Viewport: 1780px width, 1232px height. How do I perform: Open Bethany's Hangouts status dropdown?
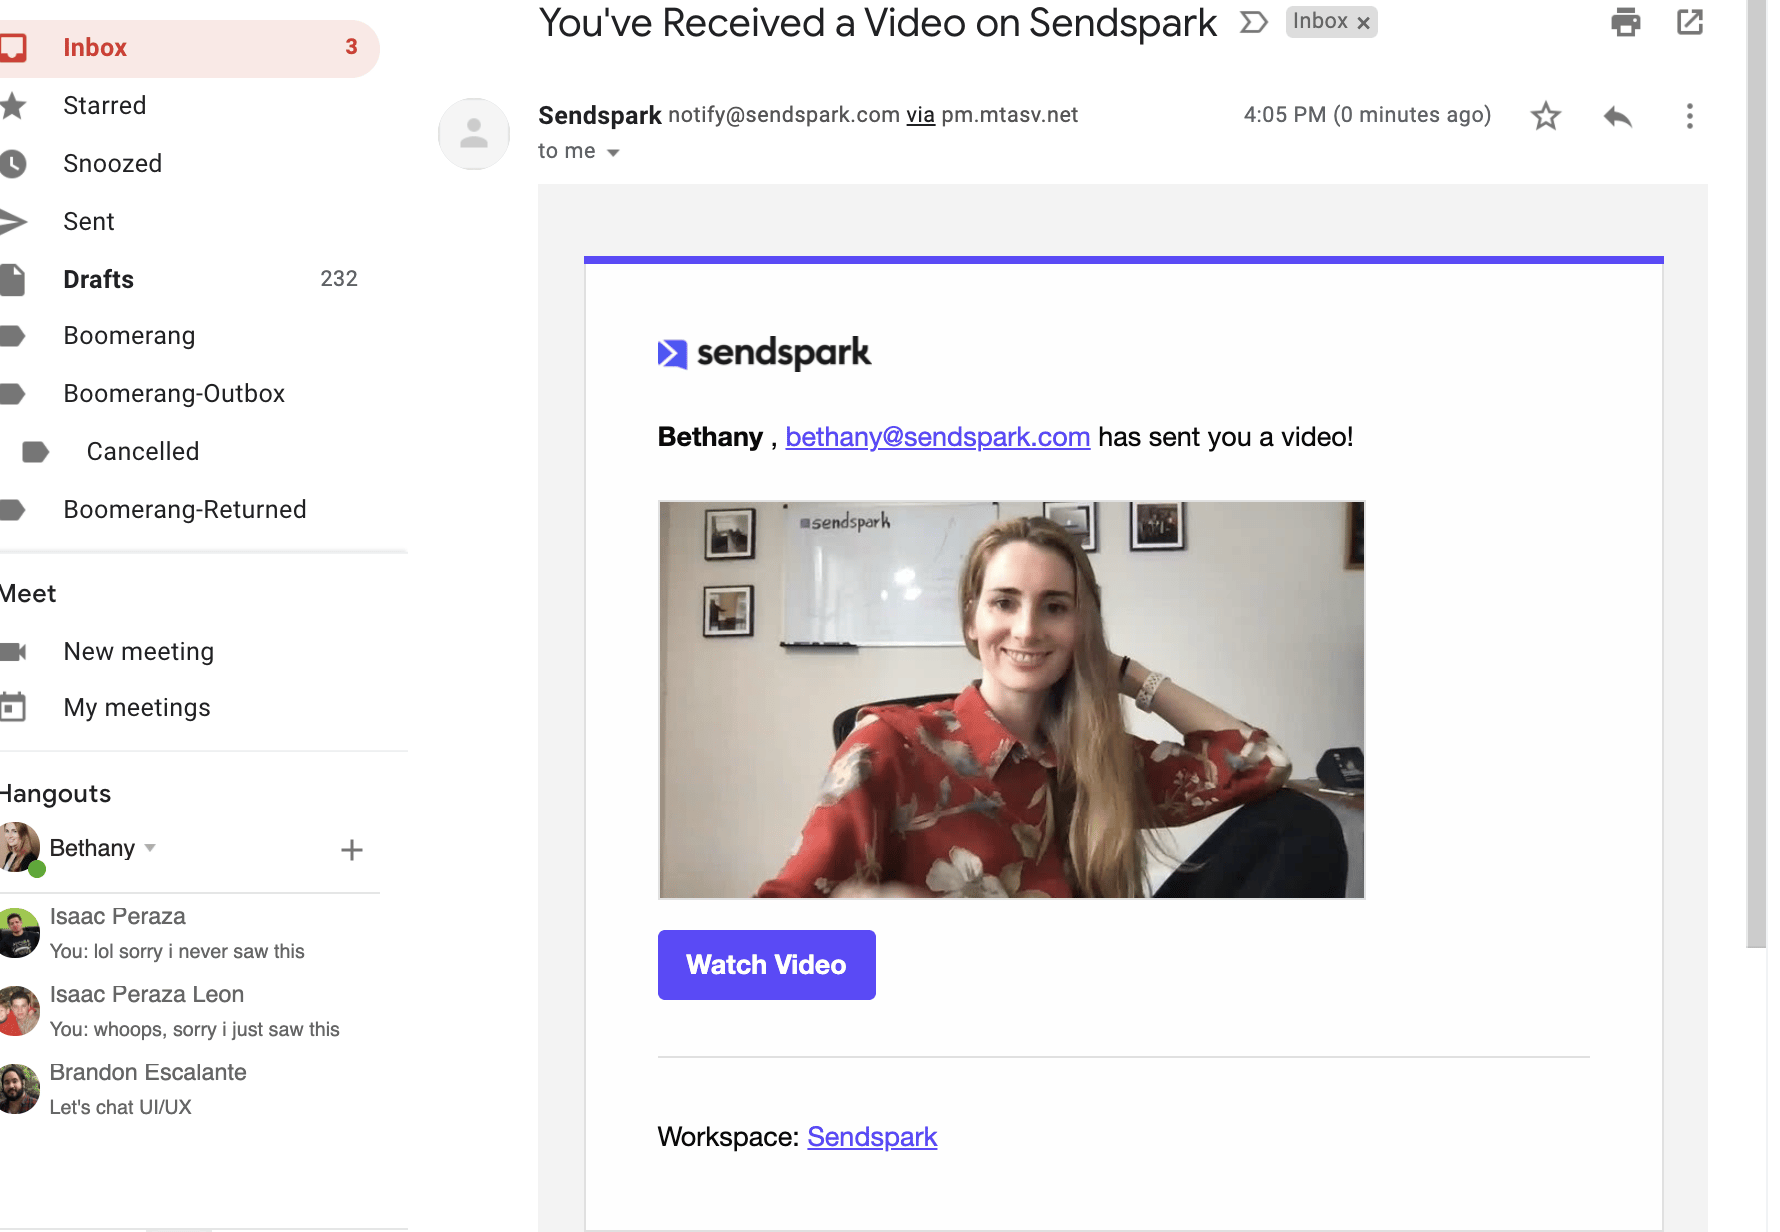pyautogui.click(x=150, y=848)
